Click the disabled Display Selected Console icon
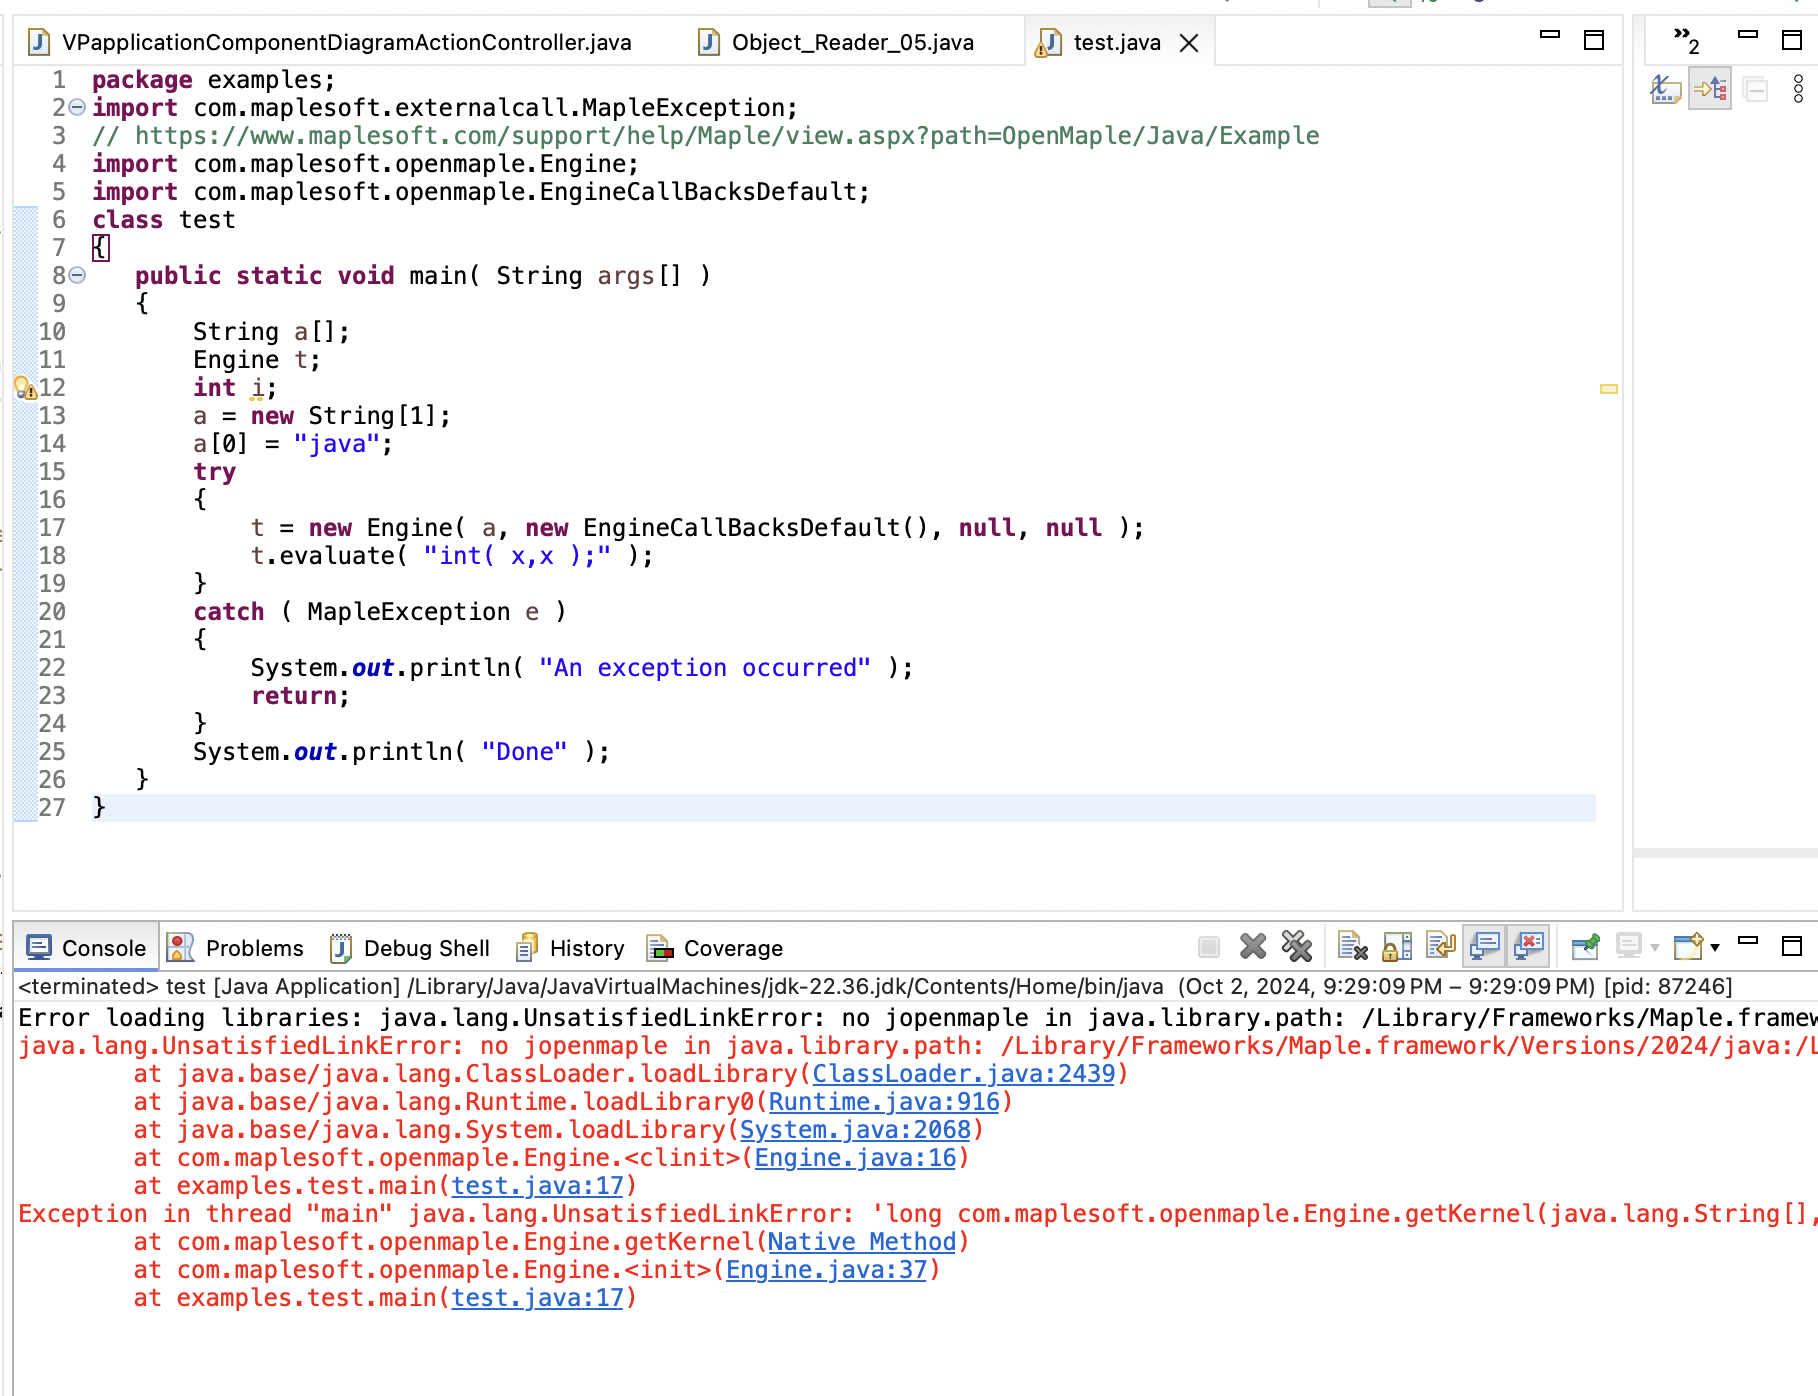This screenshot has height=1396, width=1818. click(x=1629, y=946)
